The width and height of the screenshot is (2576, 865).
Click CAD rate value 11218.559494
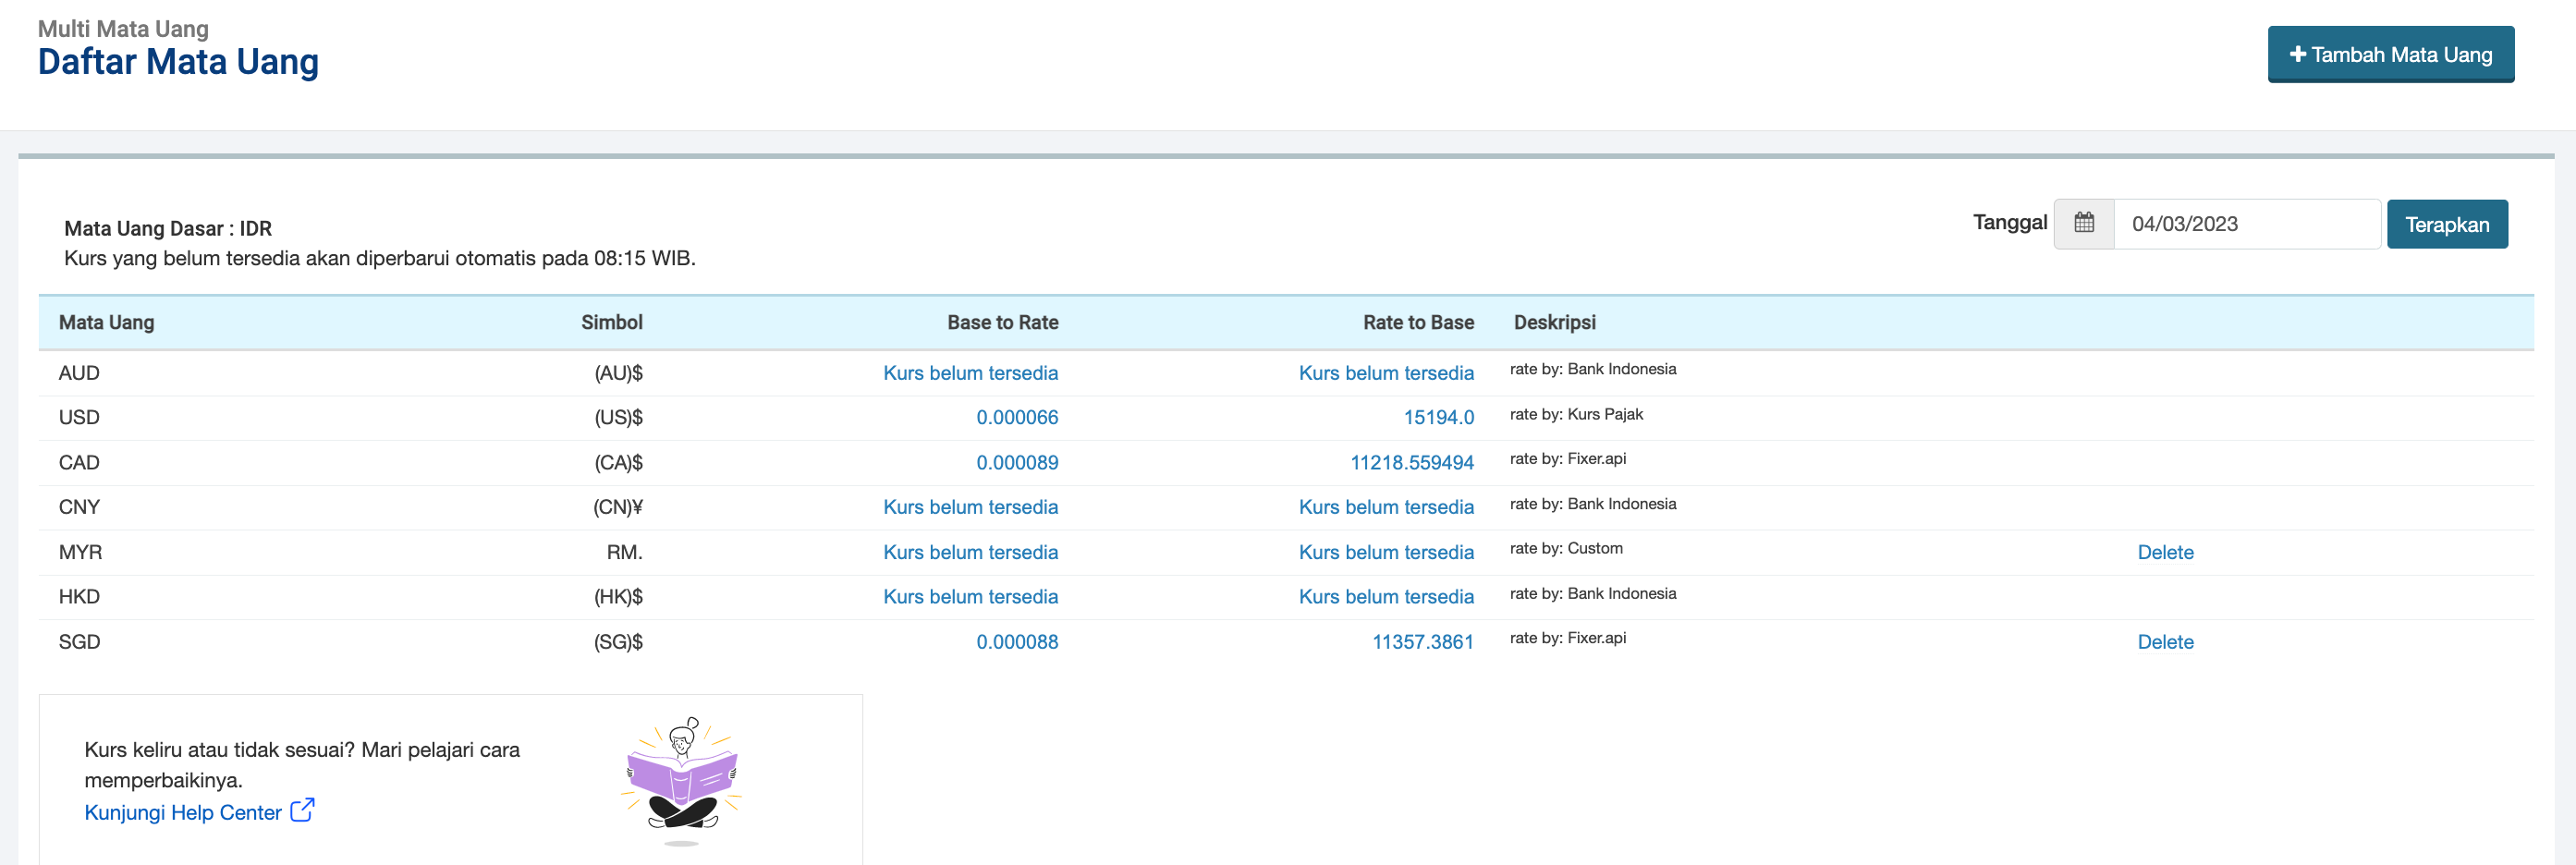pos(1411,462)
